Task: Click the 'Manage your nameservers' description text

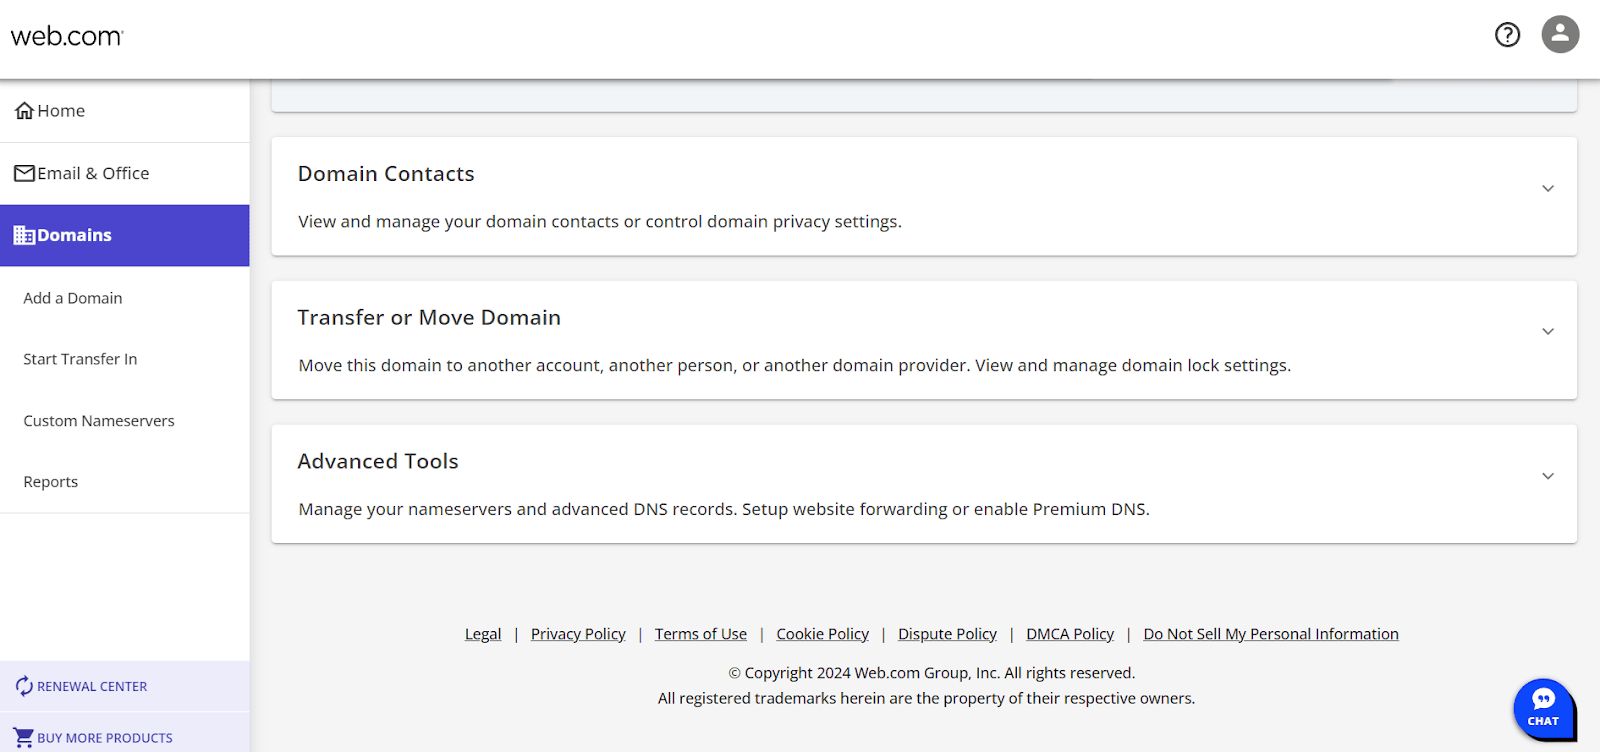Action: 724,510
